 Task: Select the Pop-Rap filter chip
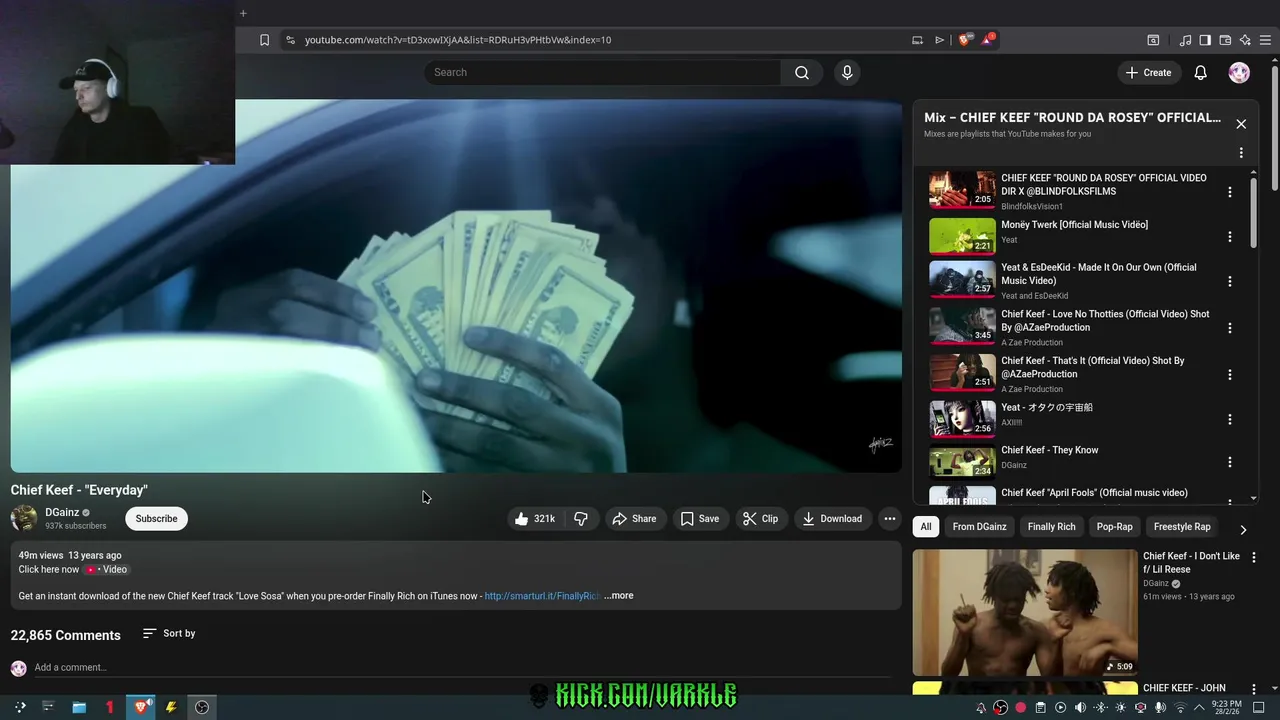coord(1115,527)
